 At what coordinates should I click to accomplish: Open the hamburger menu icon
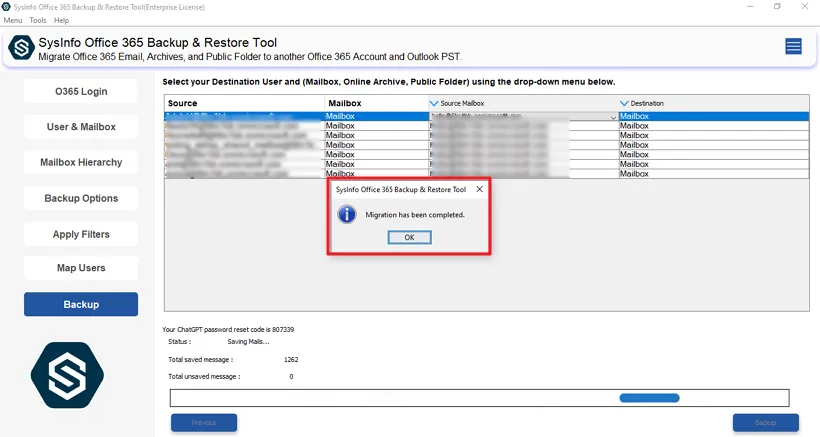pos(793,47)
